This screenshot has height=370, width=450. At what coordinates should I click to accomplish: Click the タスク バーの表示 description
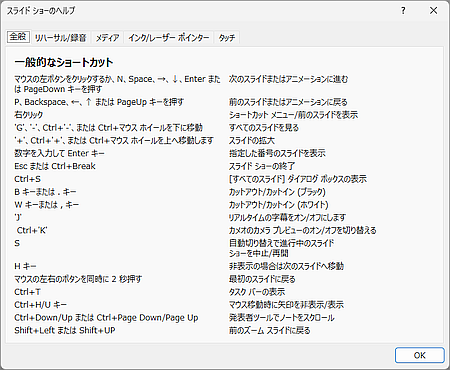(x=257, y=292)
